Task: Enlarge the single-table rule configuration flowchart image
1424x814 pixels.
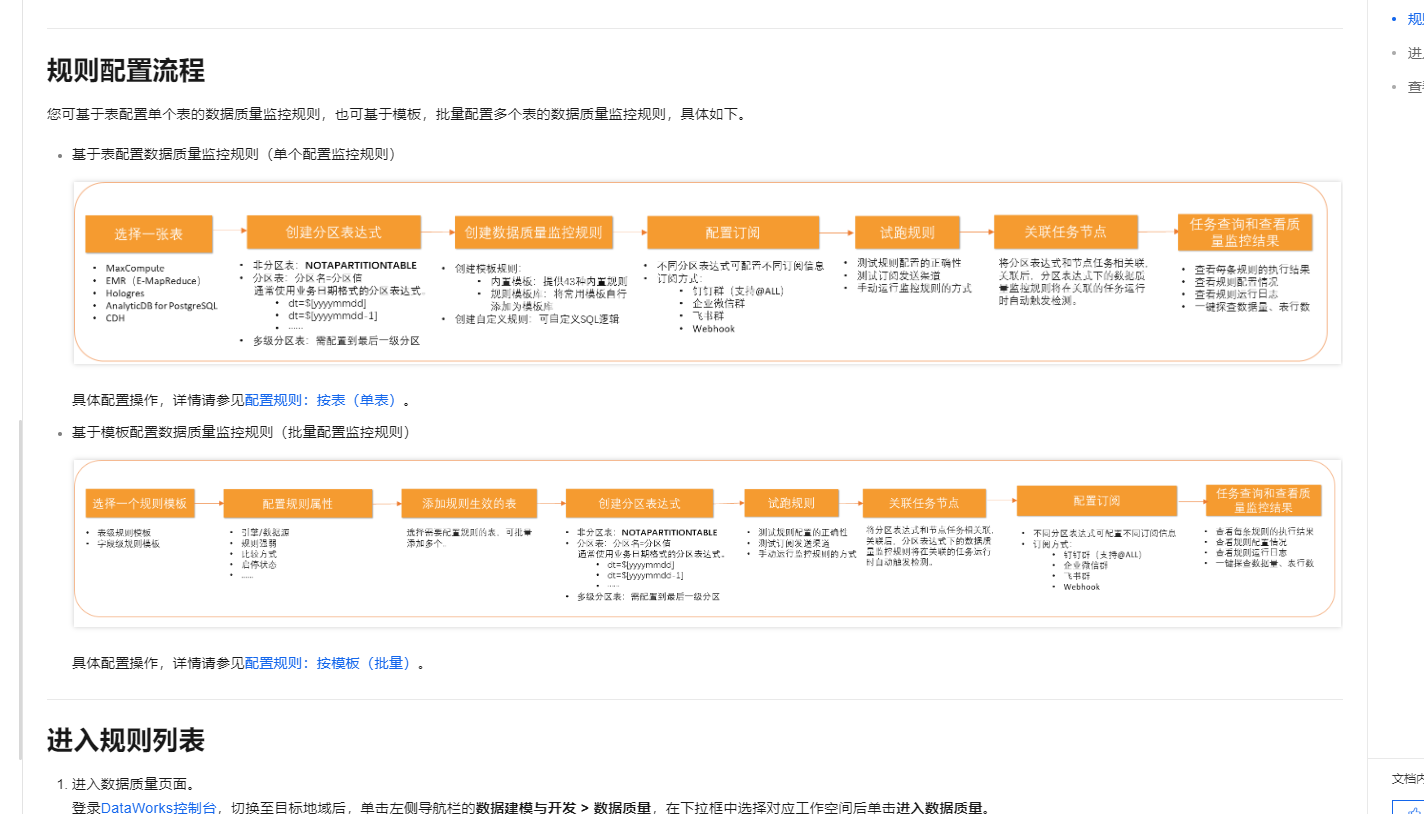Action: pyautogui.click(x=706, y=272)
